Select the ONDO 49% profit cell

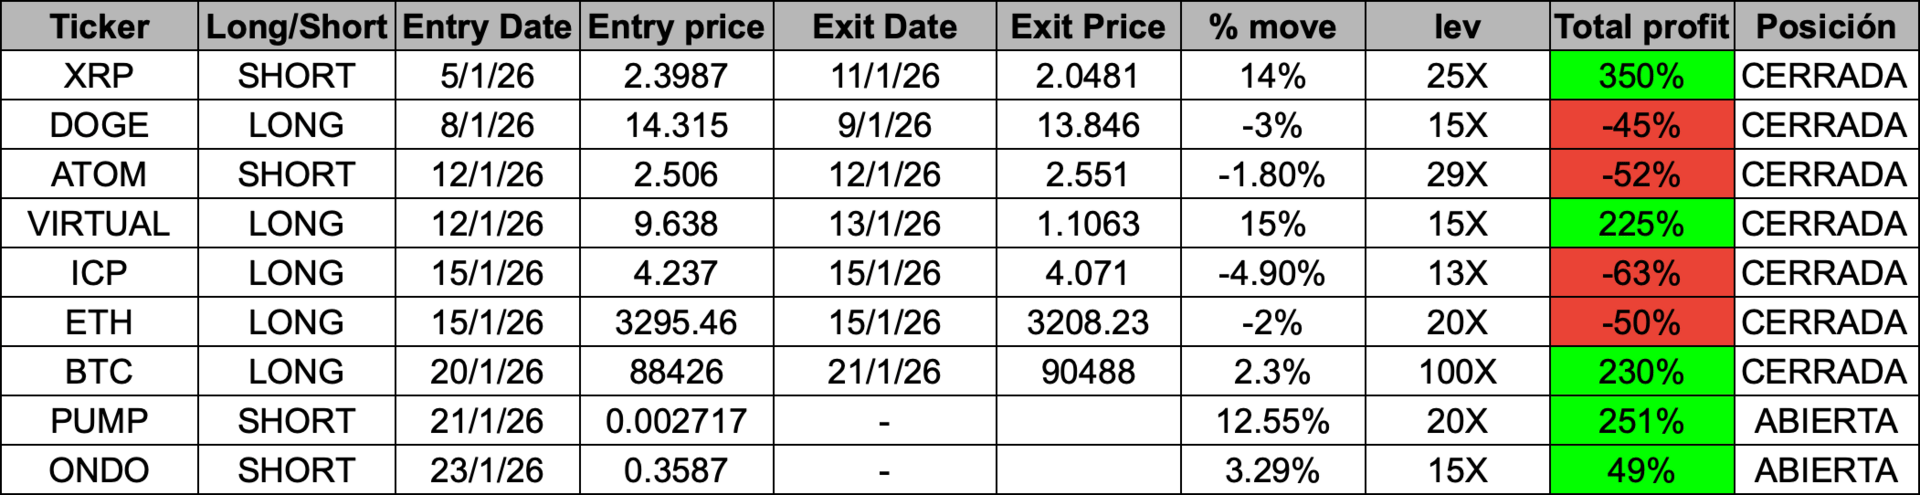point(1641,470)
